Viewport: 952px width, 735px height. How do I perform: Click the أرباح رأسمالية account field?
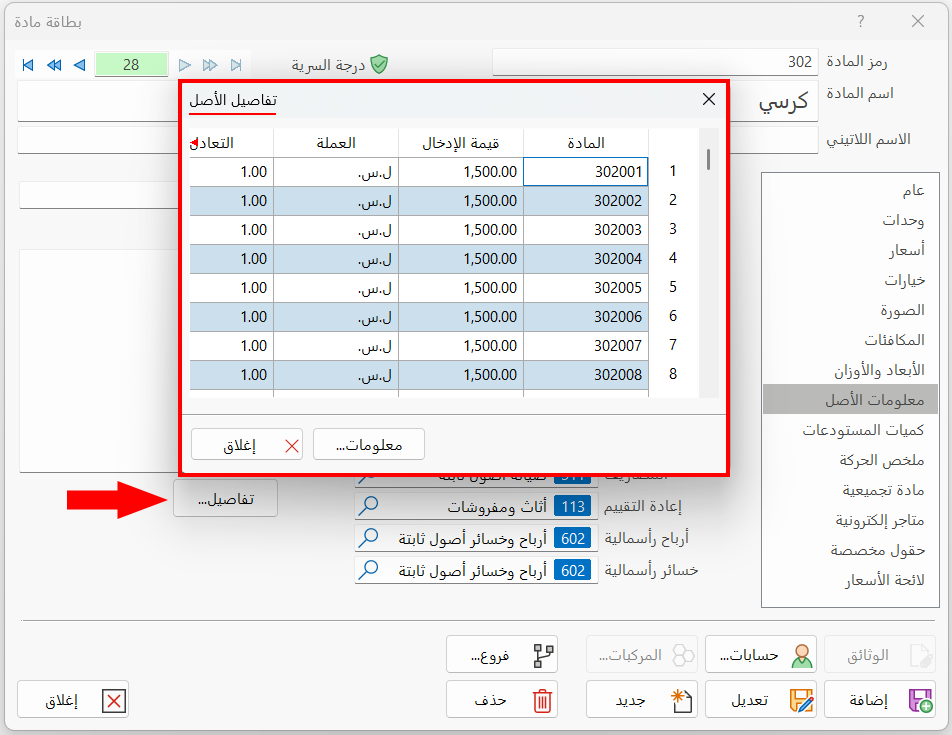point(476,538)
